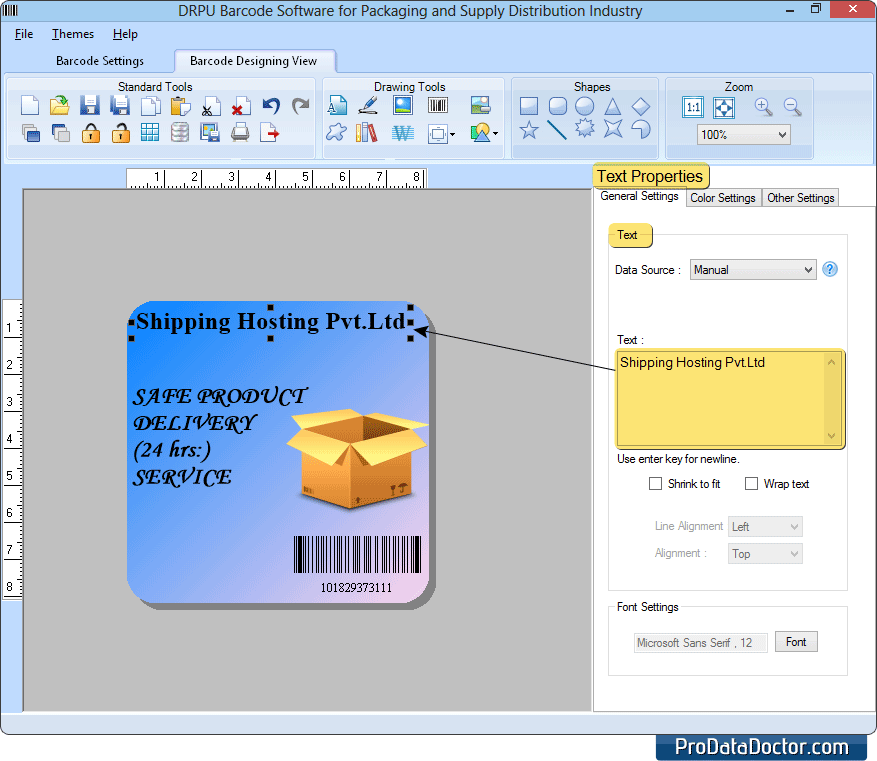Click the Lock icon in Standard Tools
The width and height of the screenshot is (877, 761).
89,133
